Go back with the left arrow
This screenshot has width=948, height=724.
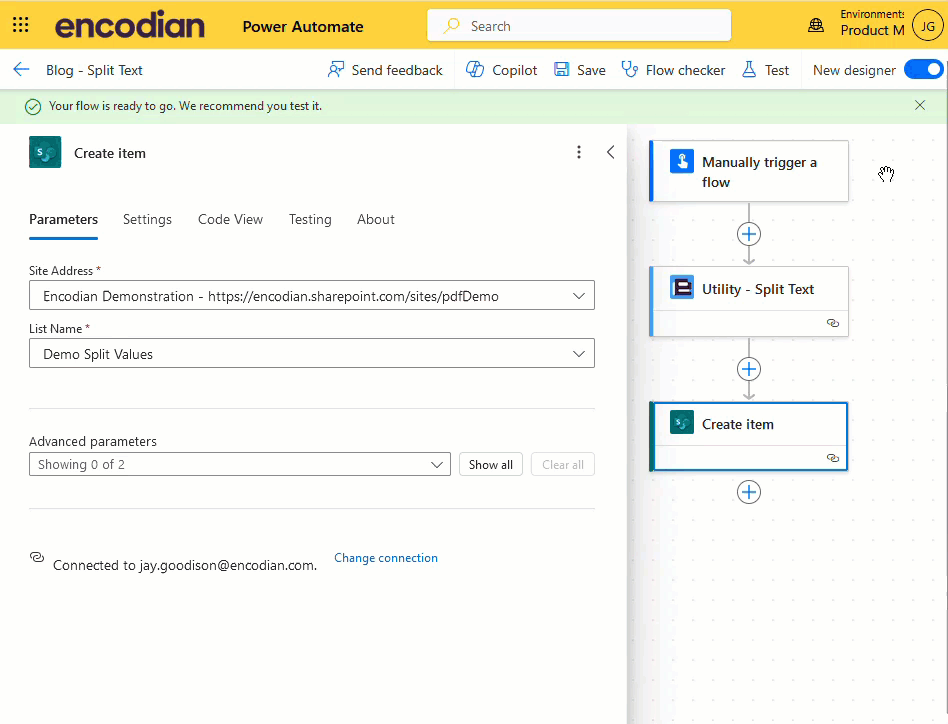(21, 69)
